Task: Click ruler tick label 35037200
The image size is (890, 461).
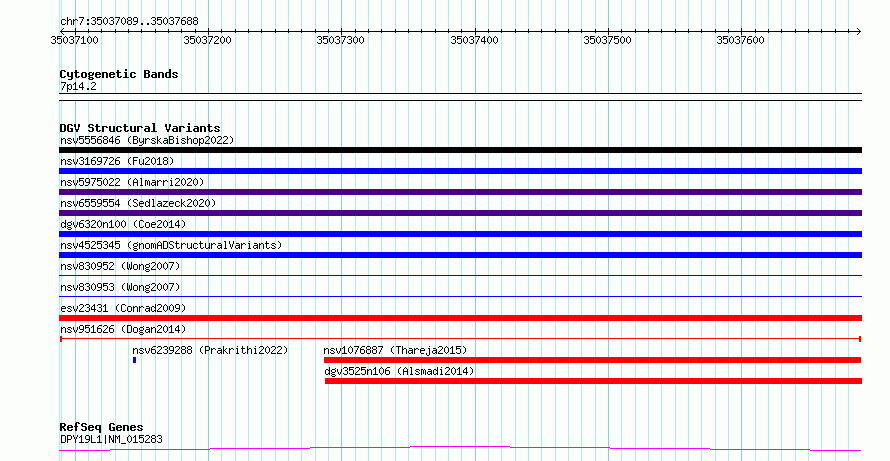Action: click(x=208, y=40)
